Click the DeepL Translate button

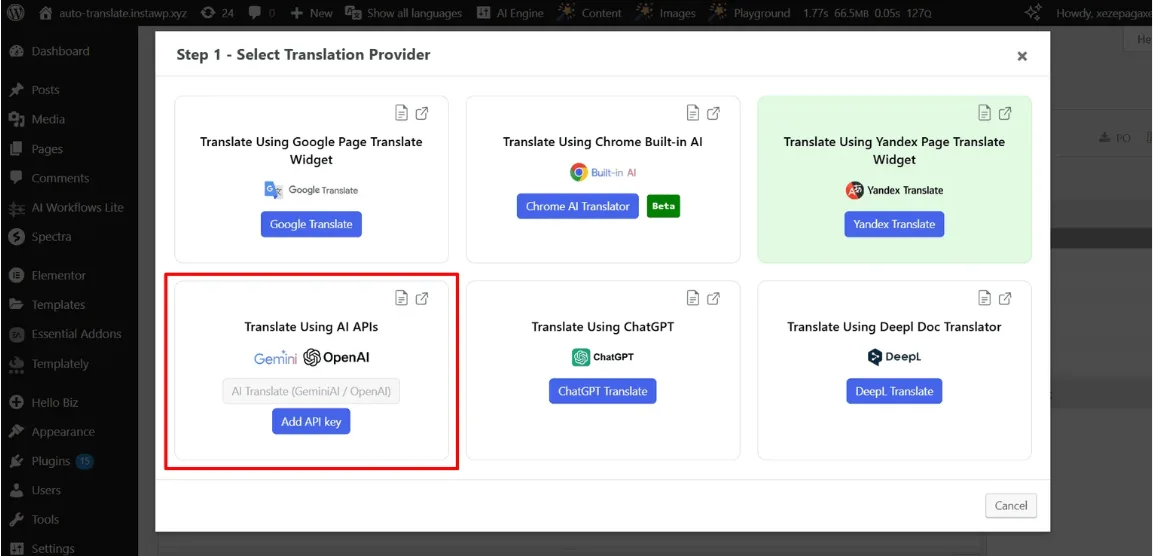[x=894, y=391]
